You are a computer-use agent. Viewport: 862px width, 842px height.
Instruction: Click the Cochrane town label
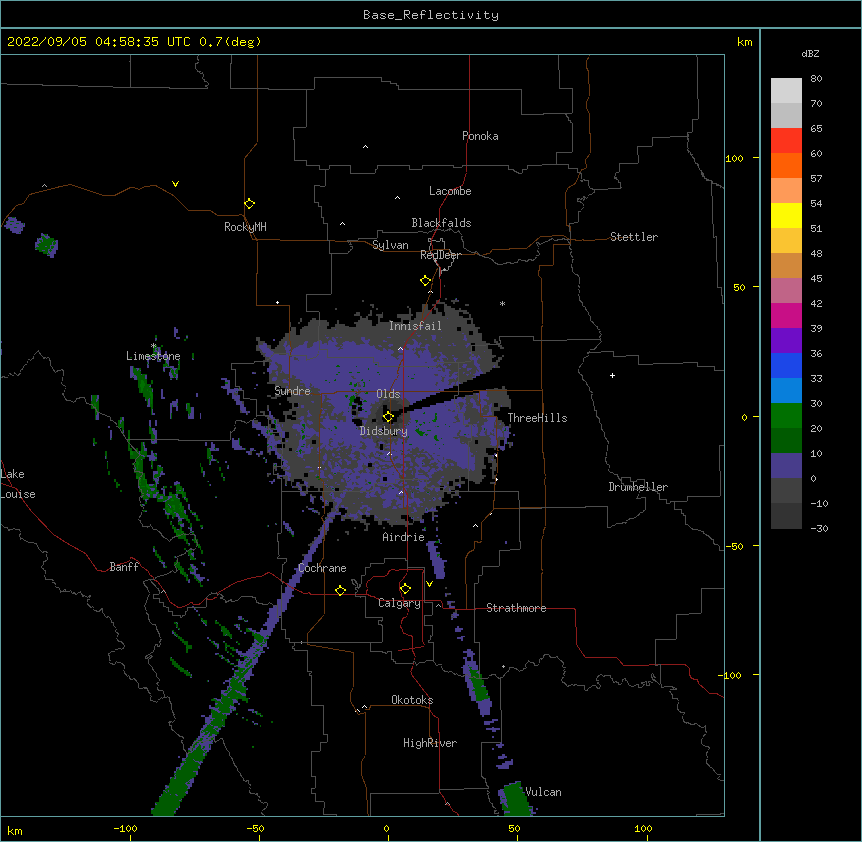point(322,568)
